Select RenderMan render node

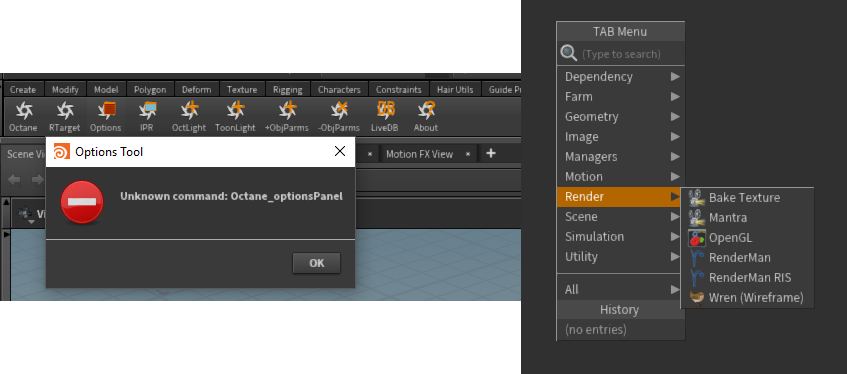(x=747, y=258)
